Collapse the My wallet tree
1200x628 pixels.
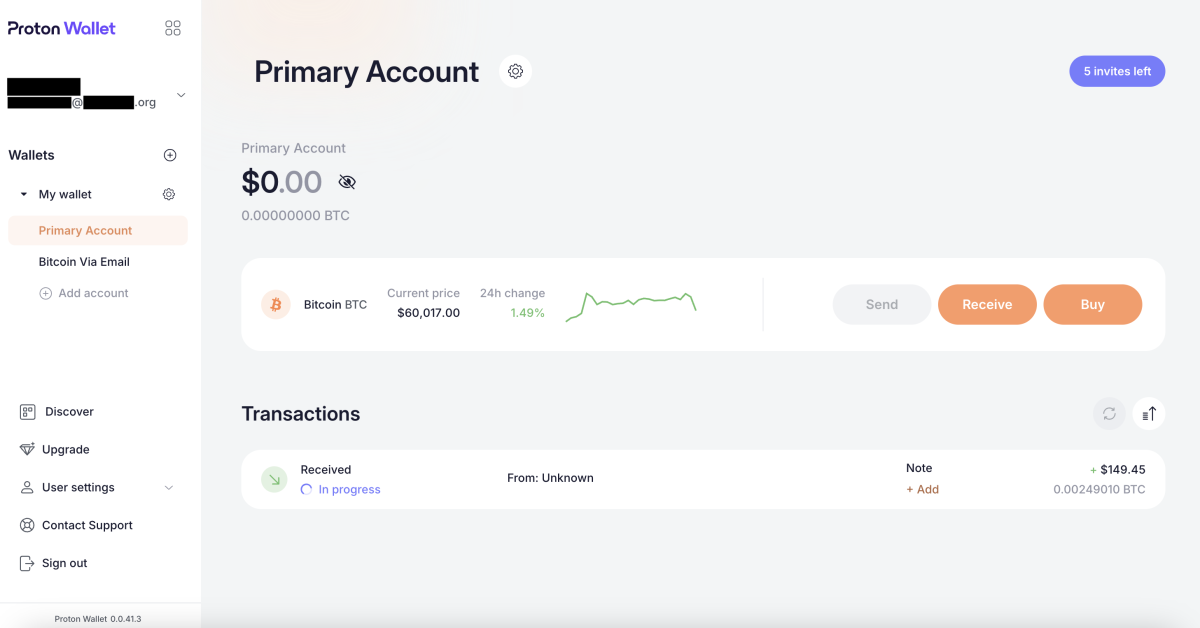[24, 194]
